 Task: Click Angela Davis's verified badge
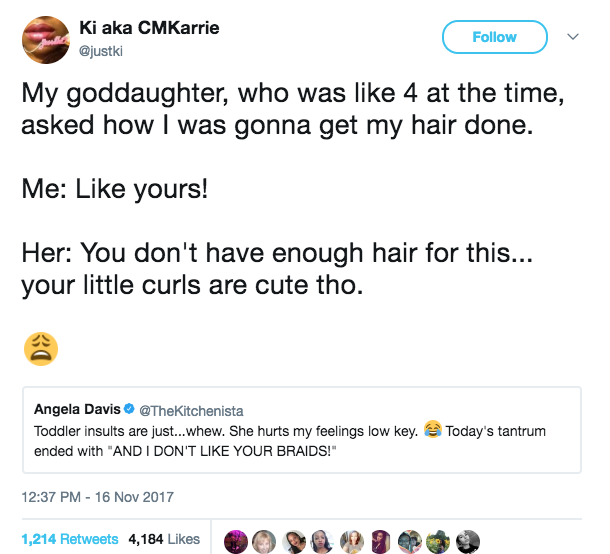coord(128,409)
